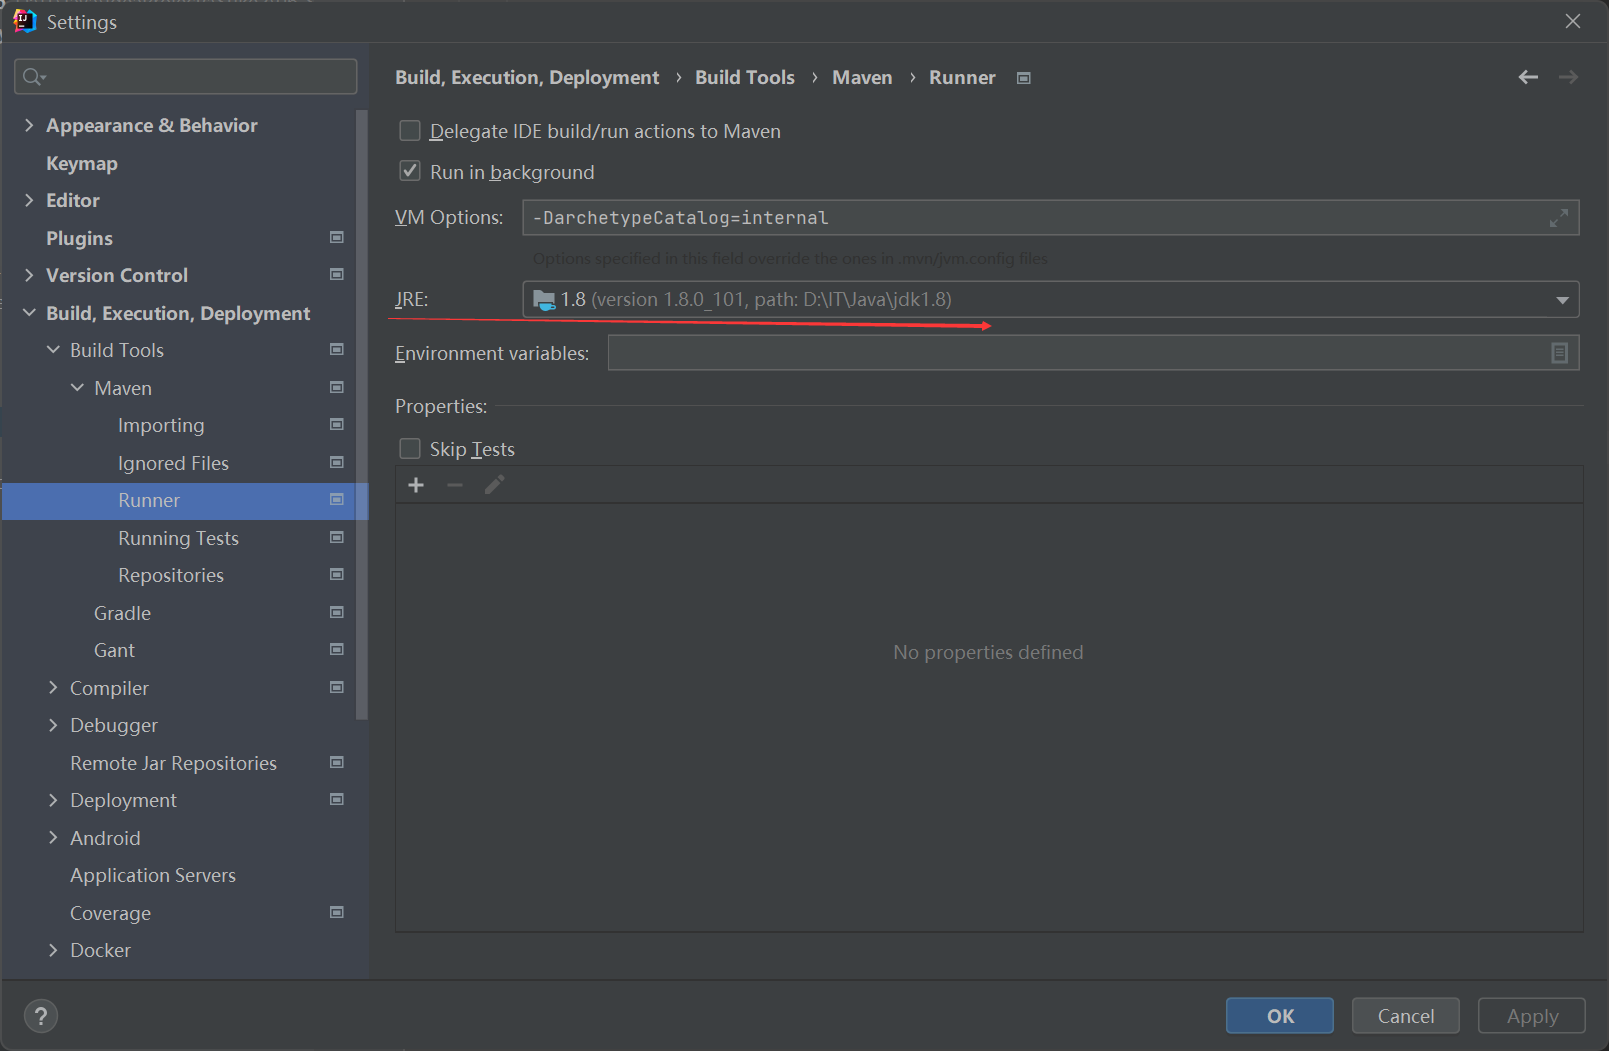The image size is (1609, 1051).
Task: Click project icon beside Gradle row
Action: click(337, 612)
